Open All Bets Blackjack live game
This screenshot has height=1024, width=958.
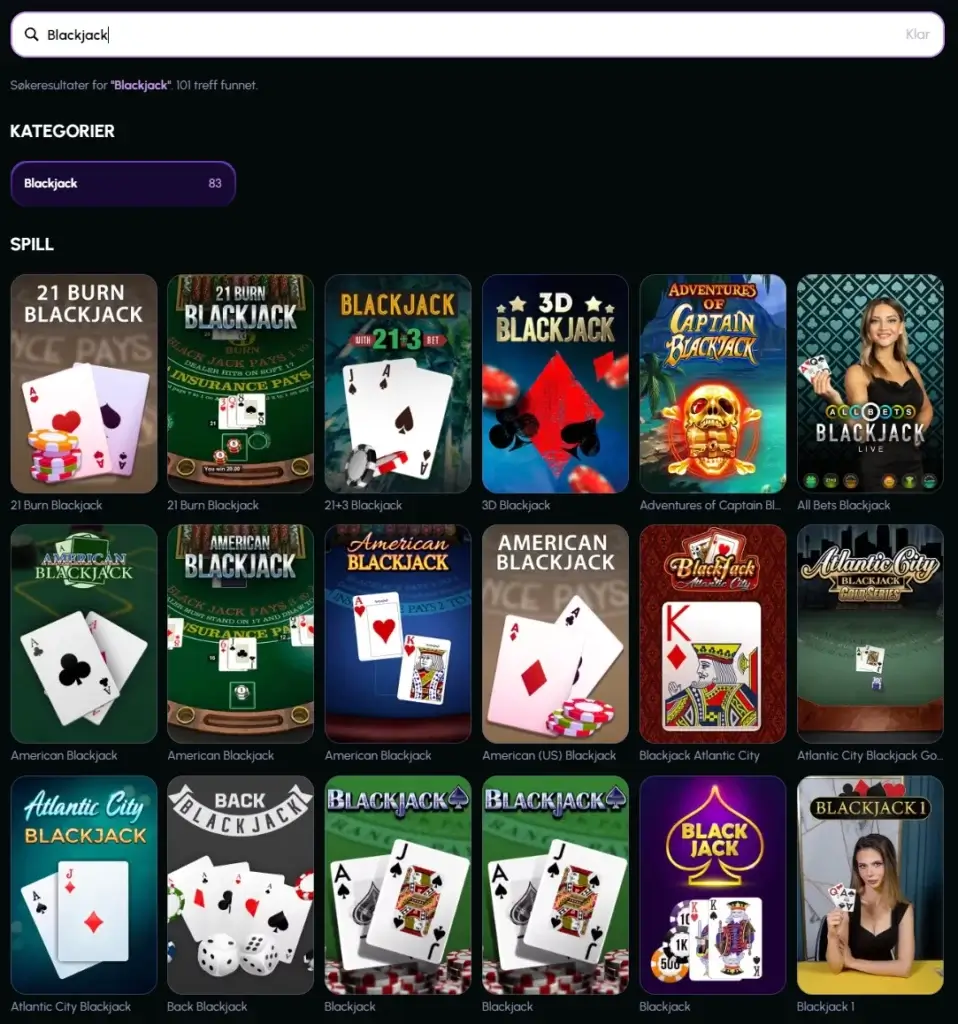pos(870,383)
